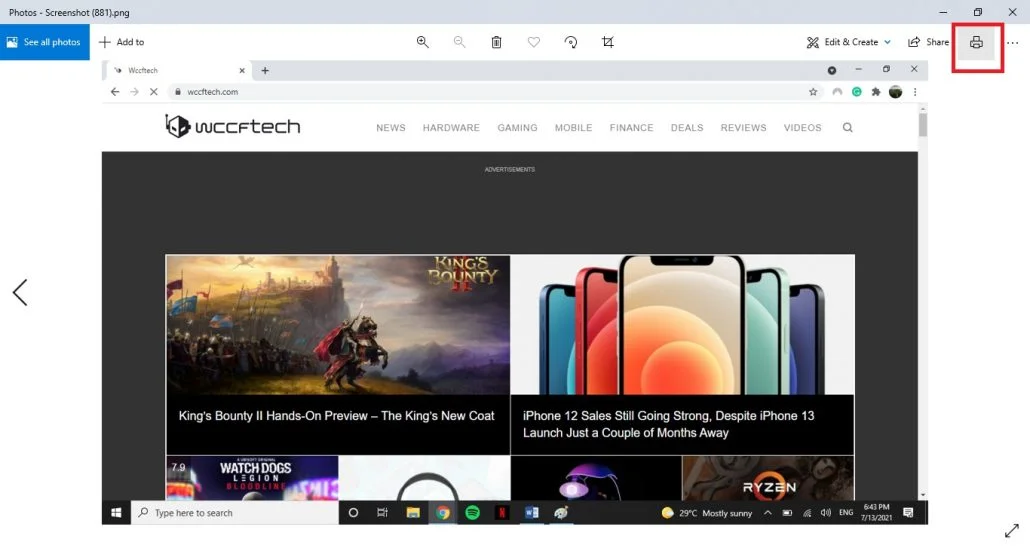The width and height of the screenshot is (1030, 548).
Task: Click the Chrome profile avatar
Action: pos(895,92)
